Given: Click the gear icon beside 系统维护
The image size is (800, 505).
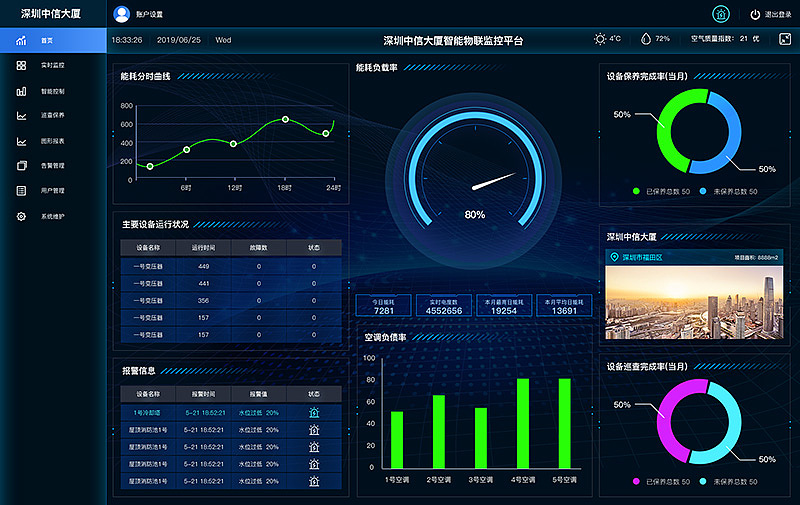Looking at the screenshot, I should [21, 216].
